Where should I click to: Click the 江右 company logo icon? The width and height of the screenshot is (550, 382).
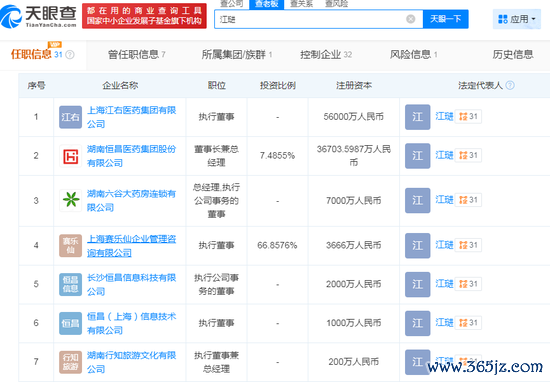(71, 117)
